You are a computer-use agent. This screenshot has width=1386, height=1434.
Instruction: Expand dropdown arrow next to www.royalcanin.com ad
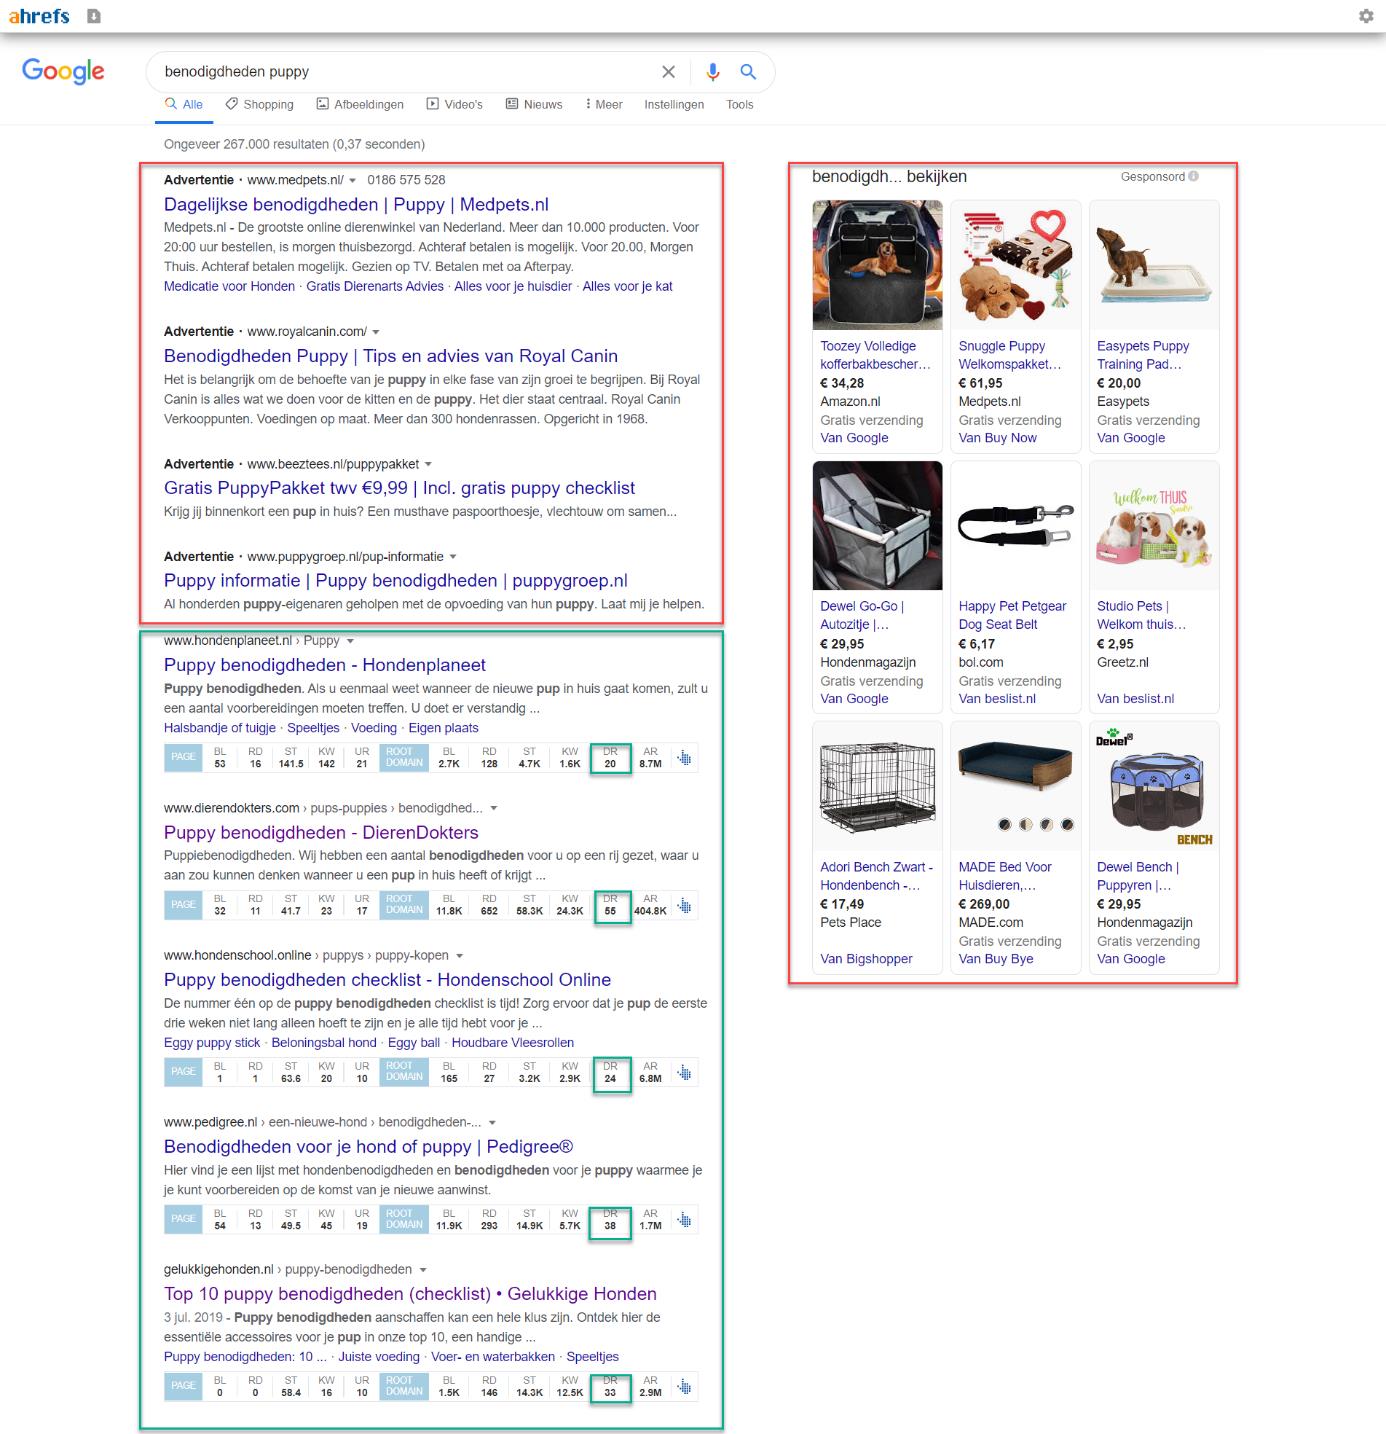376,332
